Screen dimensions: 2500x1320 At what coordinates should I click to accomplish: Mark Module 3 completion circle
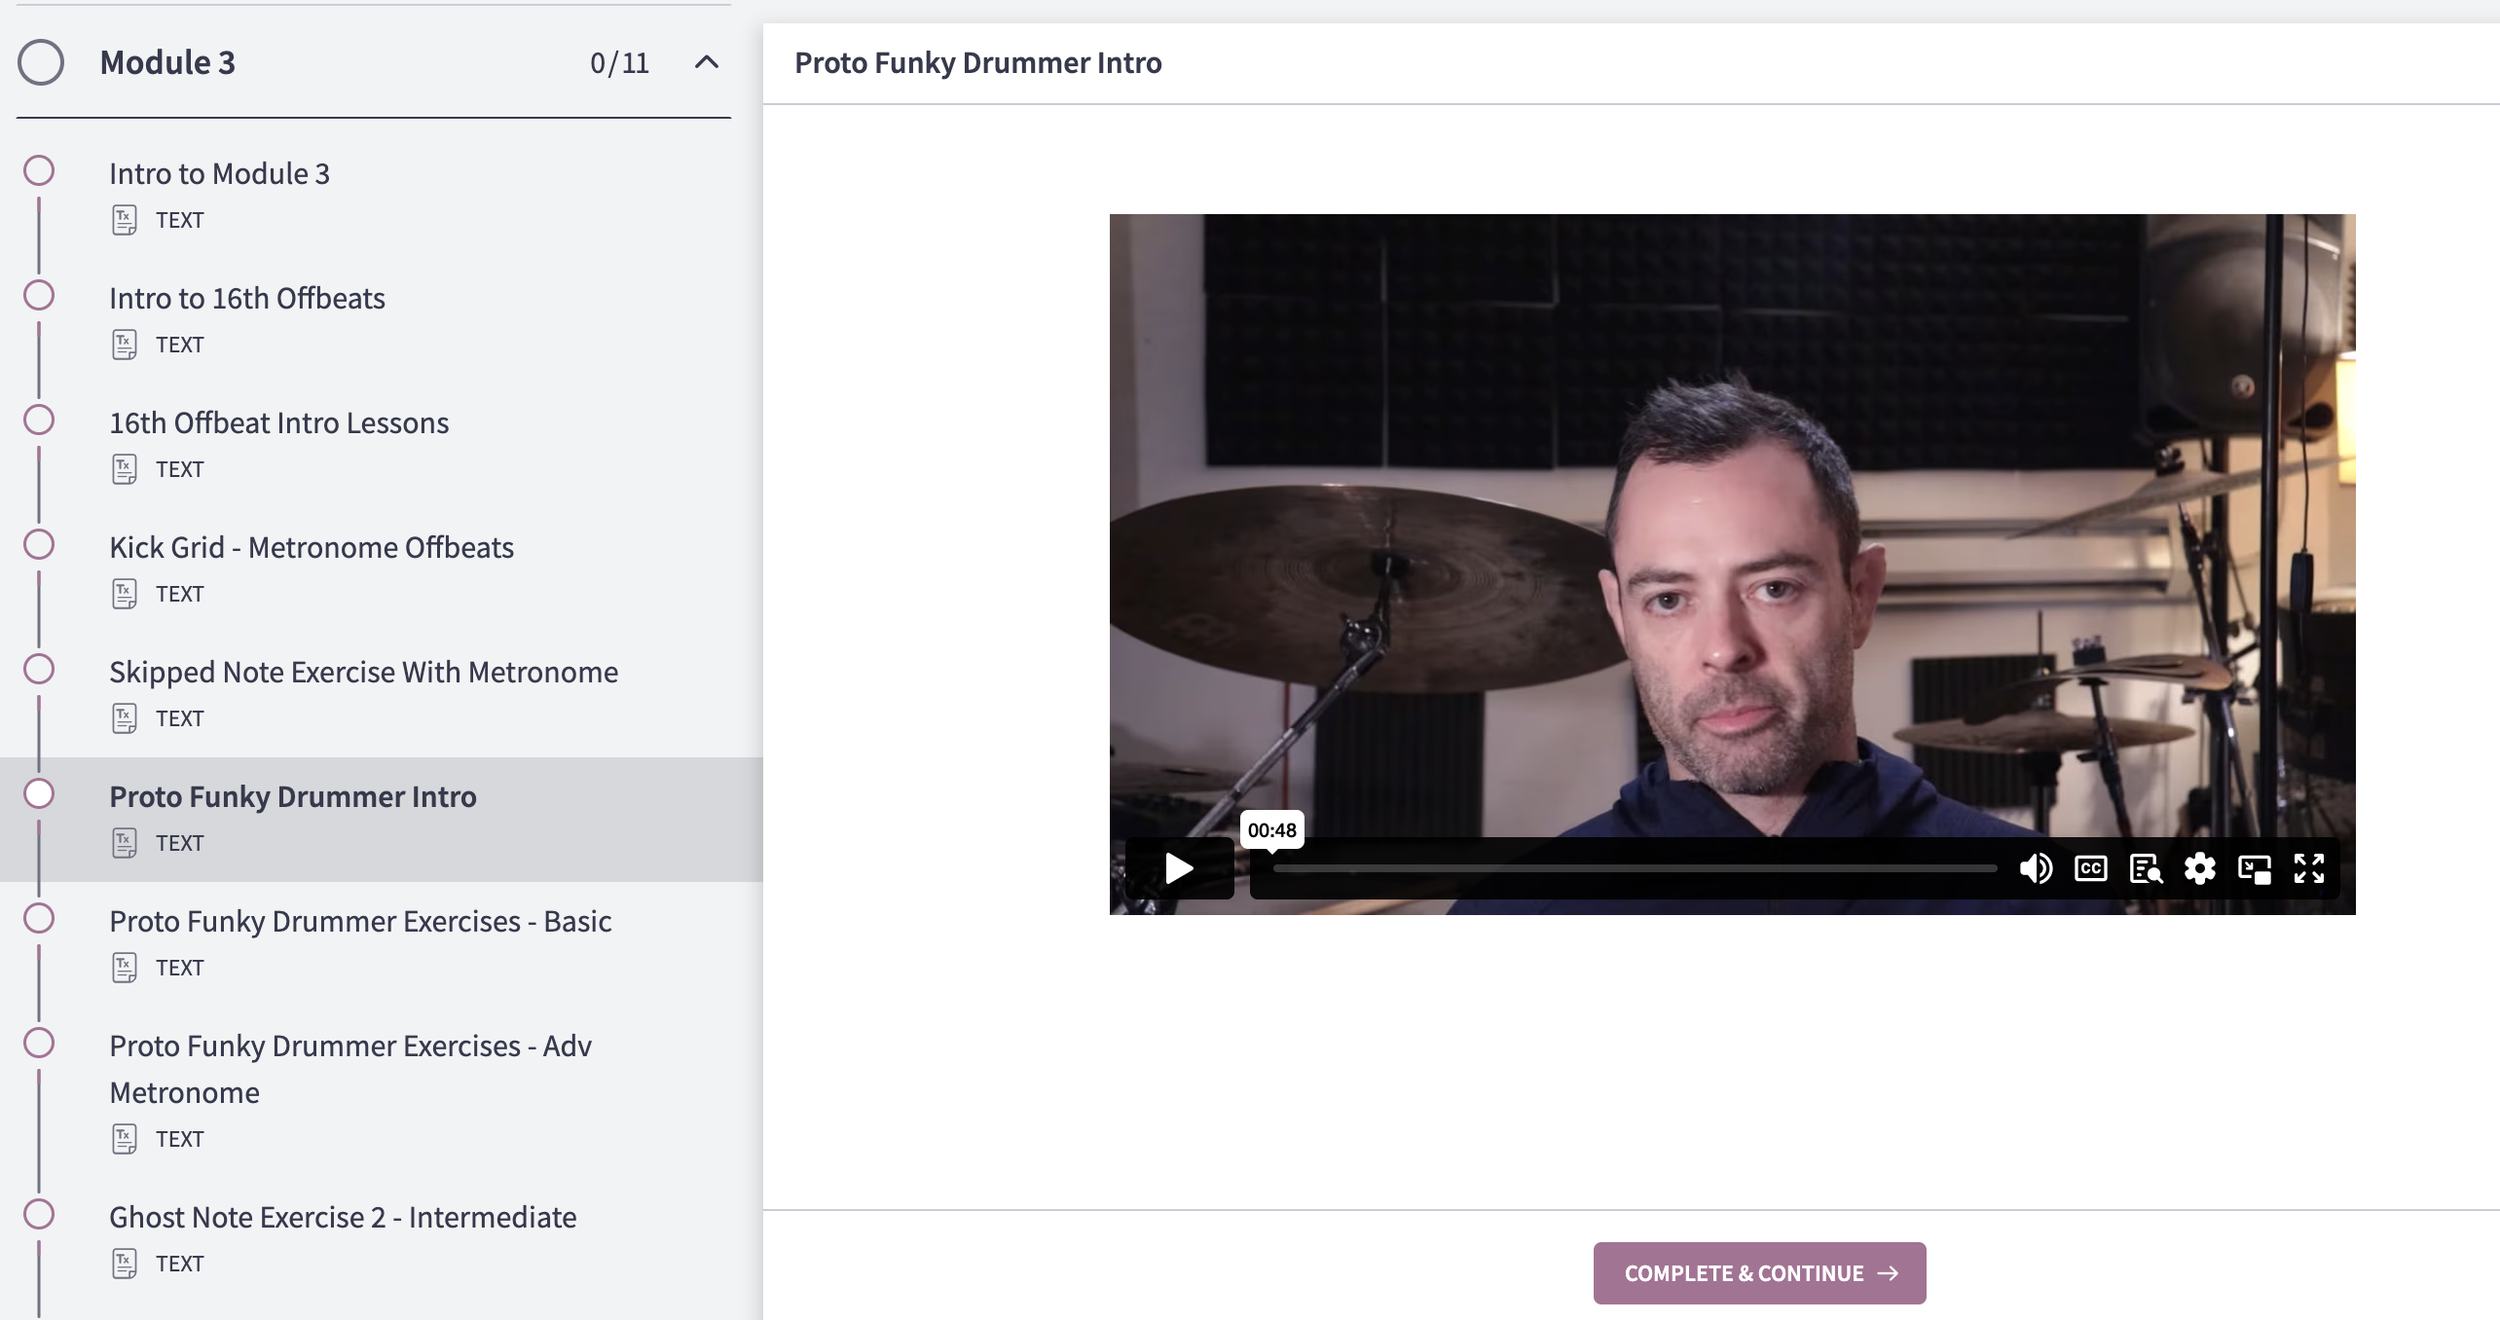pos(41,62)
